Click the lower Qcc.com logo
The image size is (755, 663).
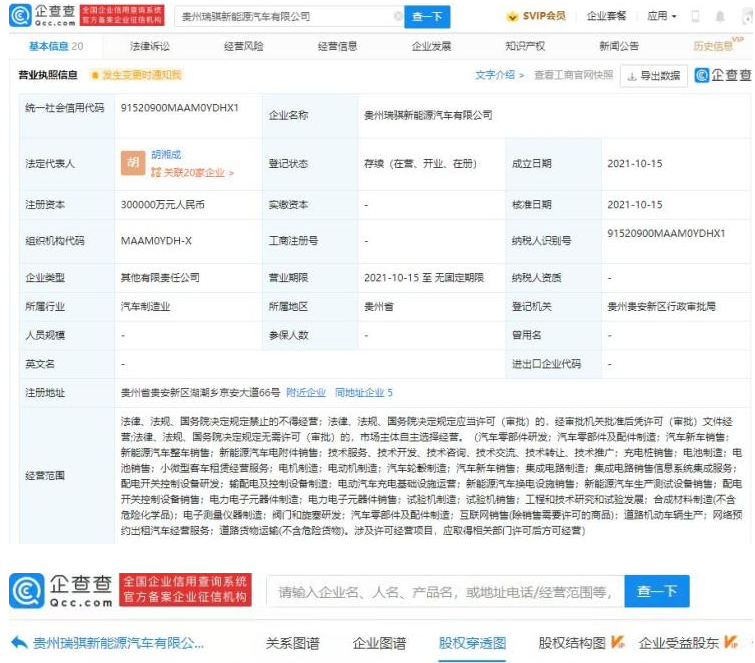point(61,591)
